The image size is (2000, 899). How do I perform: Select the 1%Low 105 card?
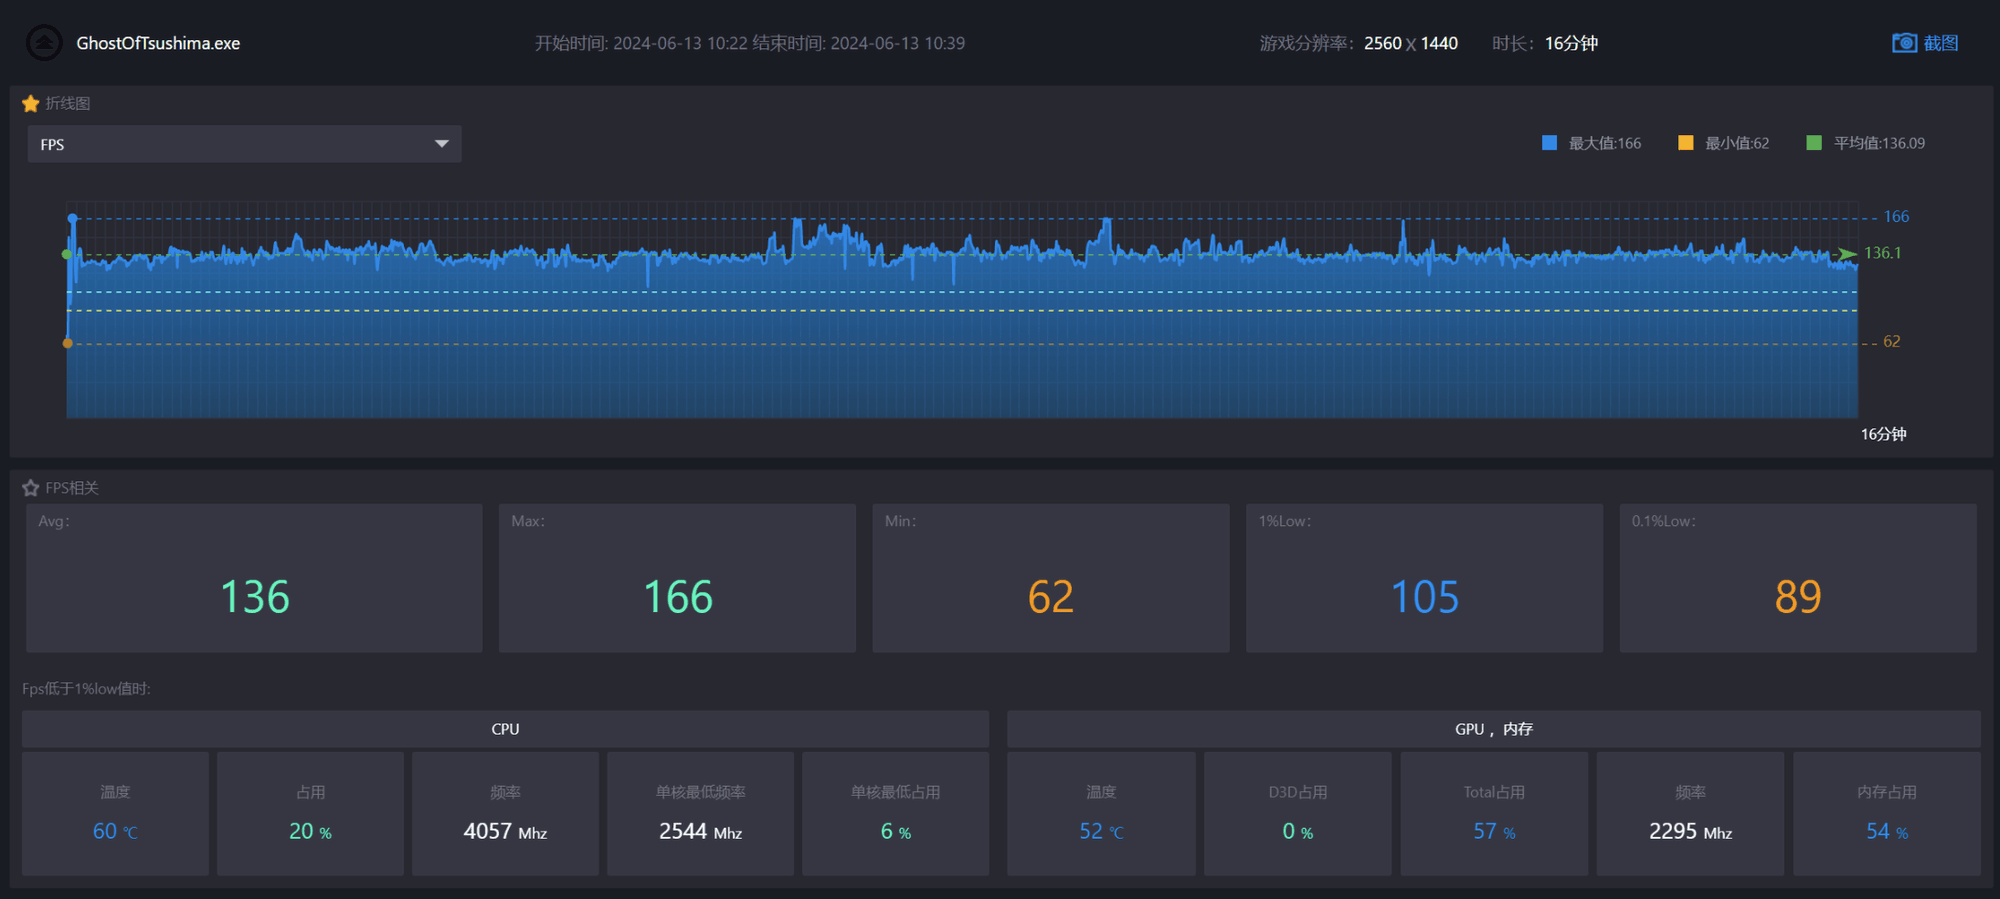point(1424,578)
